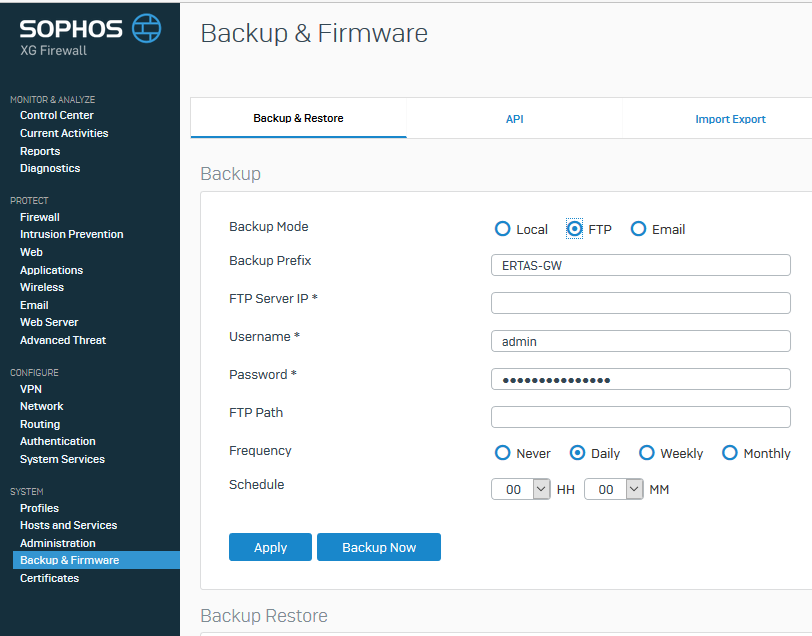This screenshot has height=636, width=812.
Task: Go to Intrusion Prevention in the sidebar
Action: [71, 234]
